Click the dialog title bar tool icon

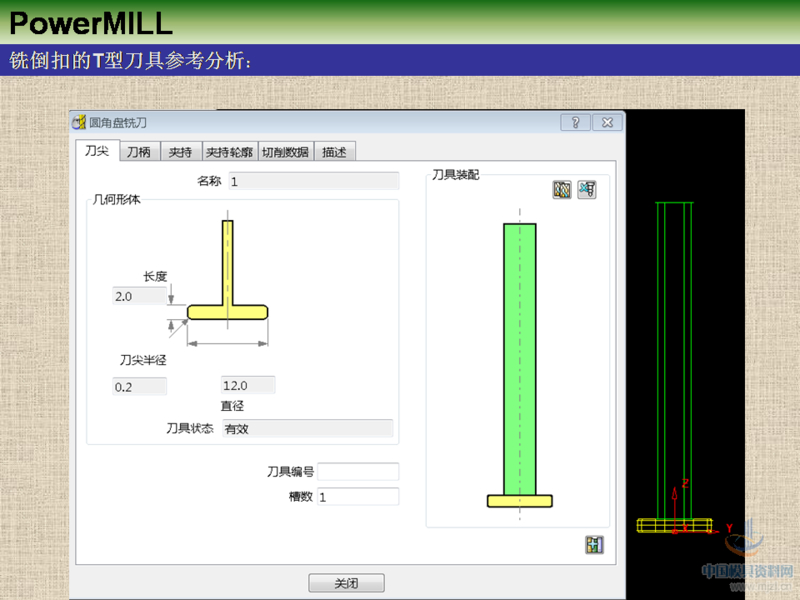tap(79, 122)
